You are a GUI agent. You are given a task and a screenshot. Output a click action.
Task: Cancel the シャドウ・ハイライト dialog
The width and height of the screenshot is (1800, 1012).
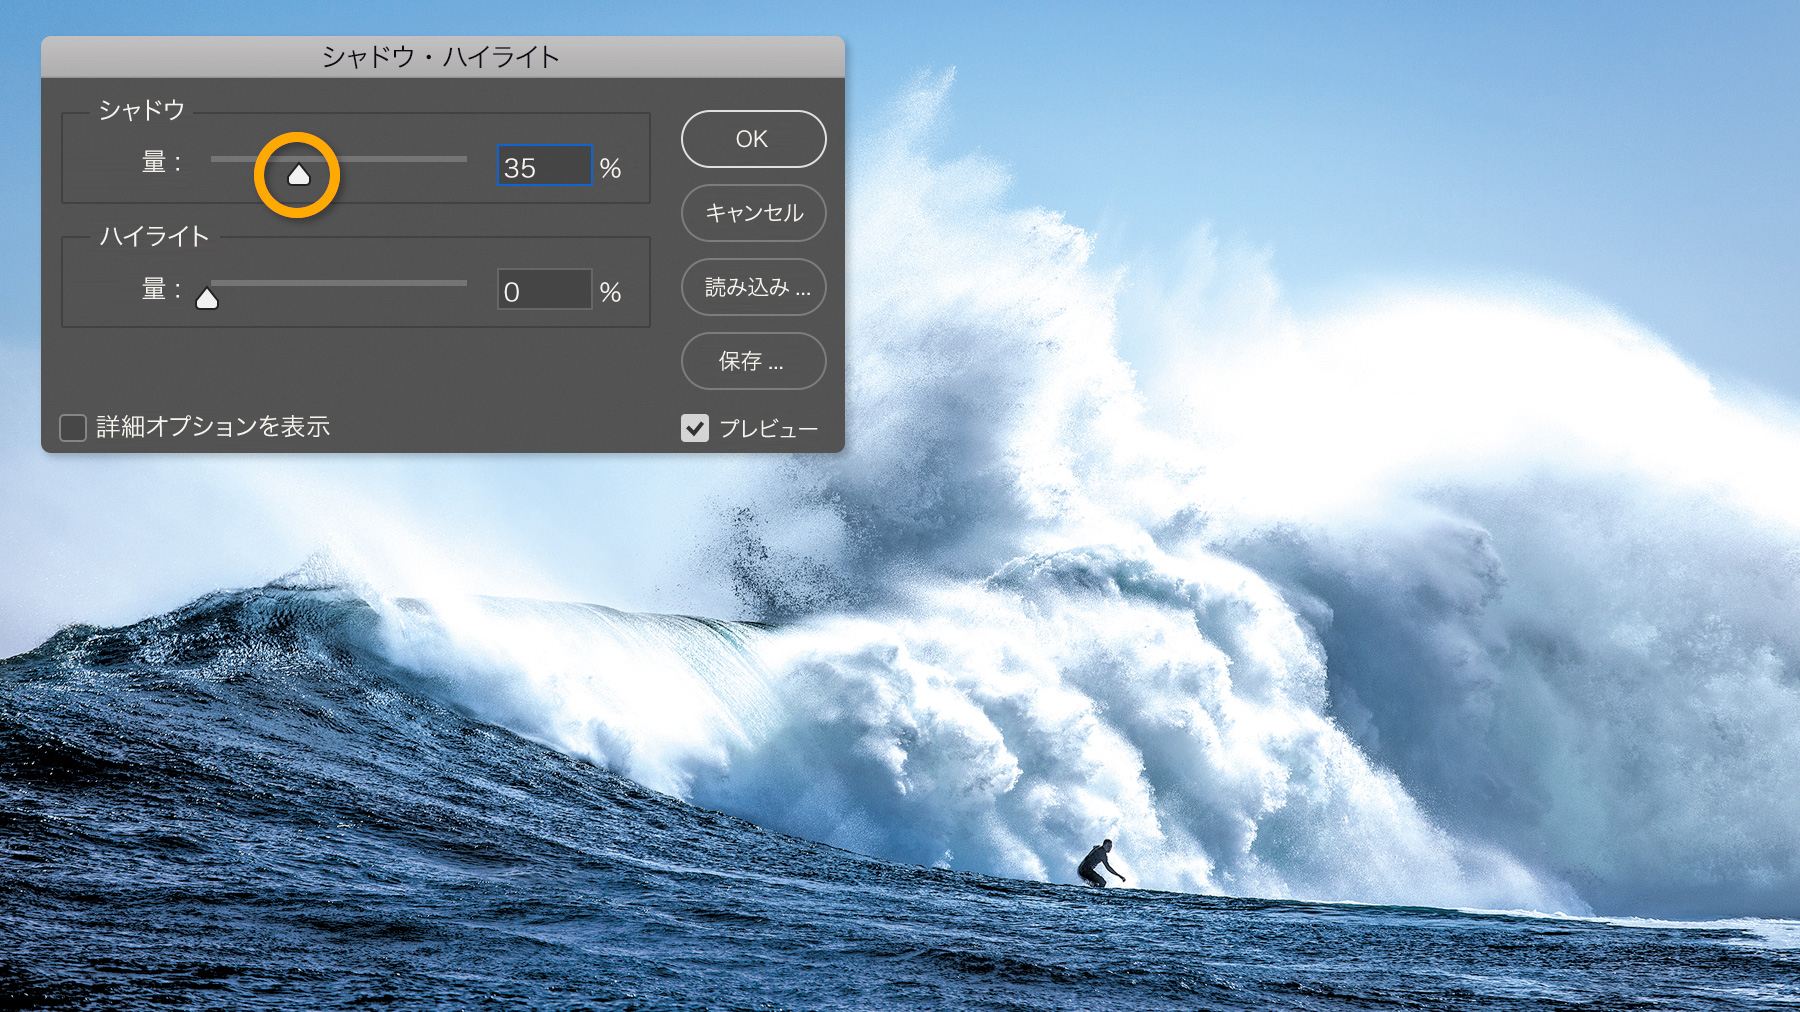point(753,213)
